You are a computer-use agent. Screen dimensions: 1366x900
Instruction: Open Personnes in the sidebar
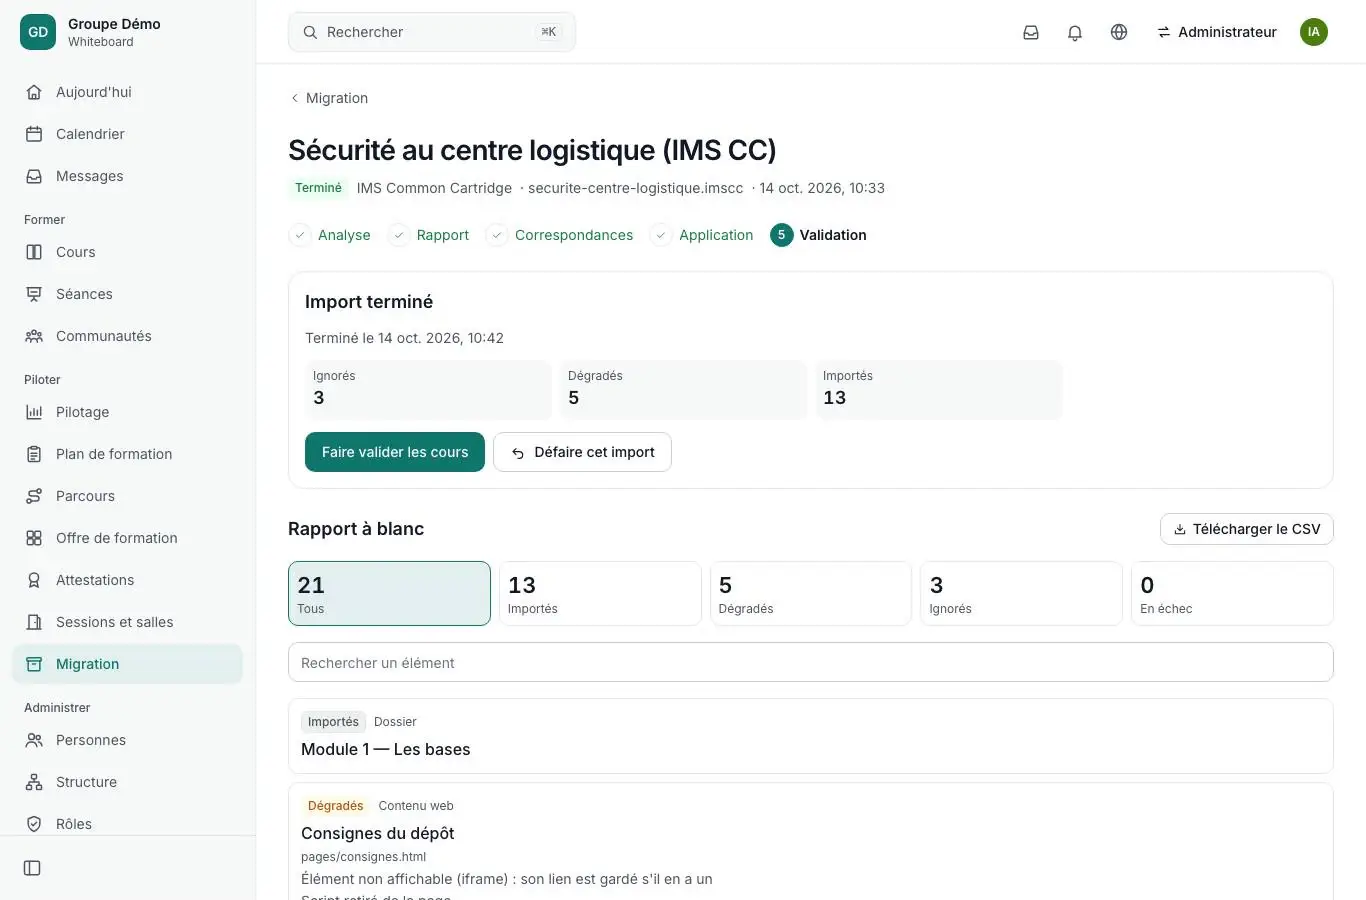pos(127,740)
